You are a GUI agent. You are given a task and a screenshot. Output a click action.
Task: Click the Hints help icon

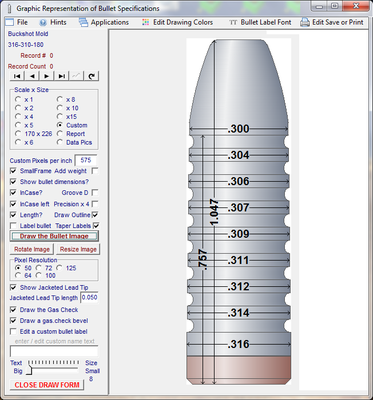point(43,23)
